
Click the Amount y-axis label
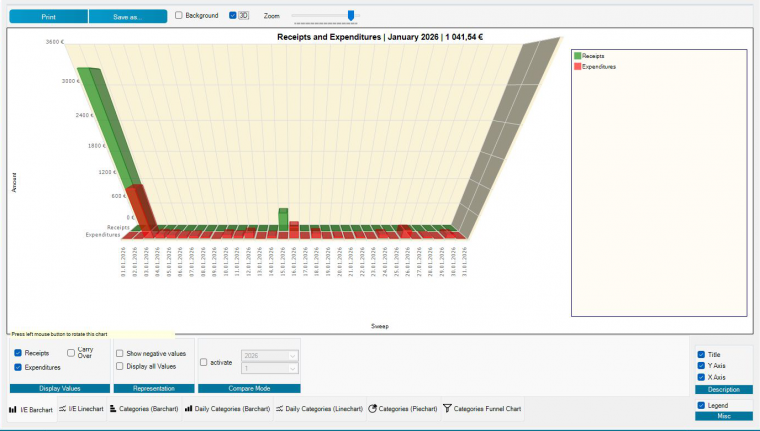point(14,183)
